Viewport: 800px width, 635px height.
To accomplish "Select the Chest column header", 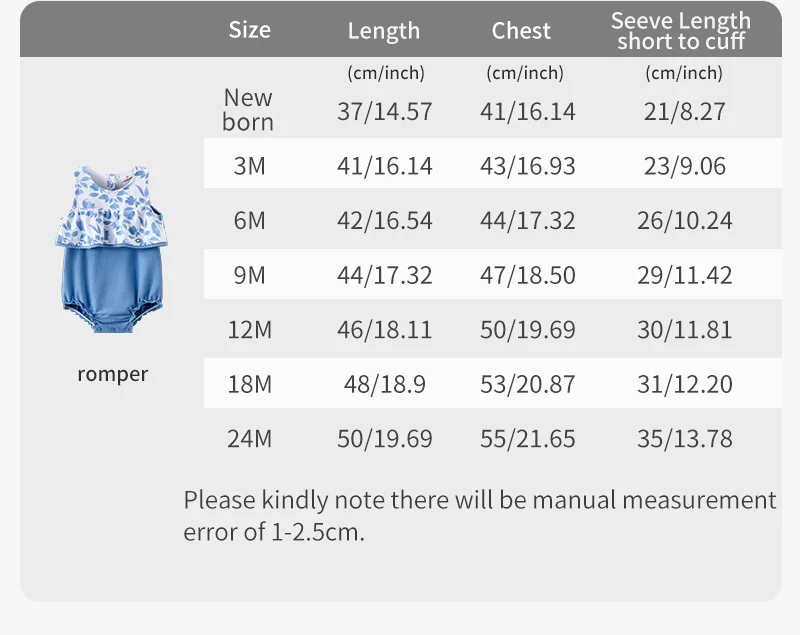I will [521, 31].
